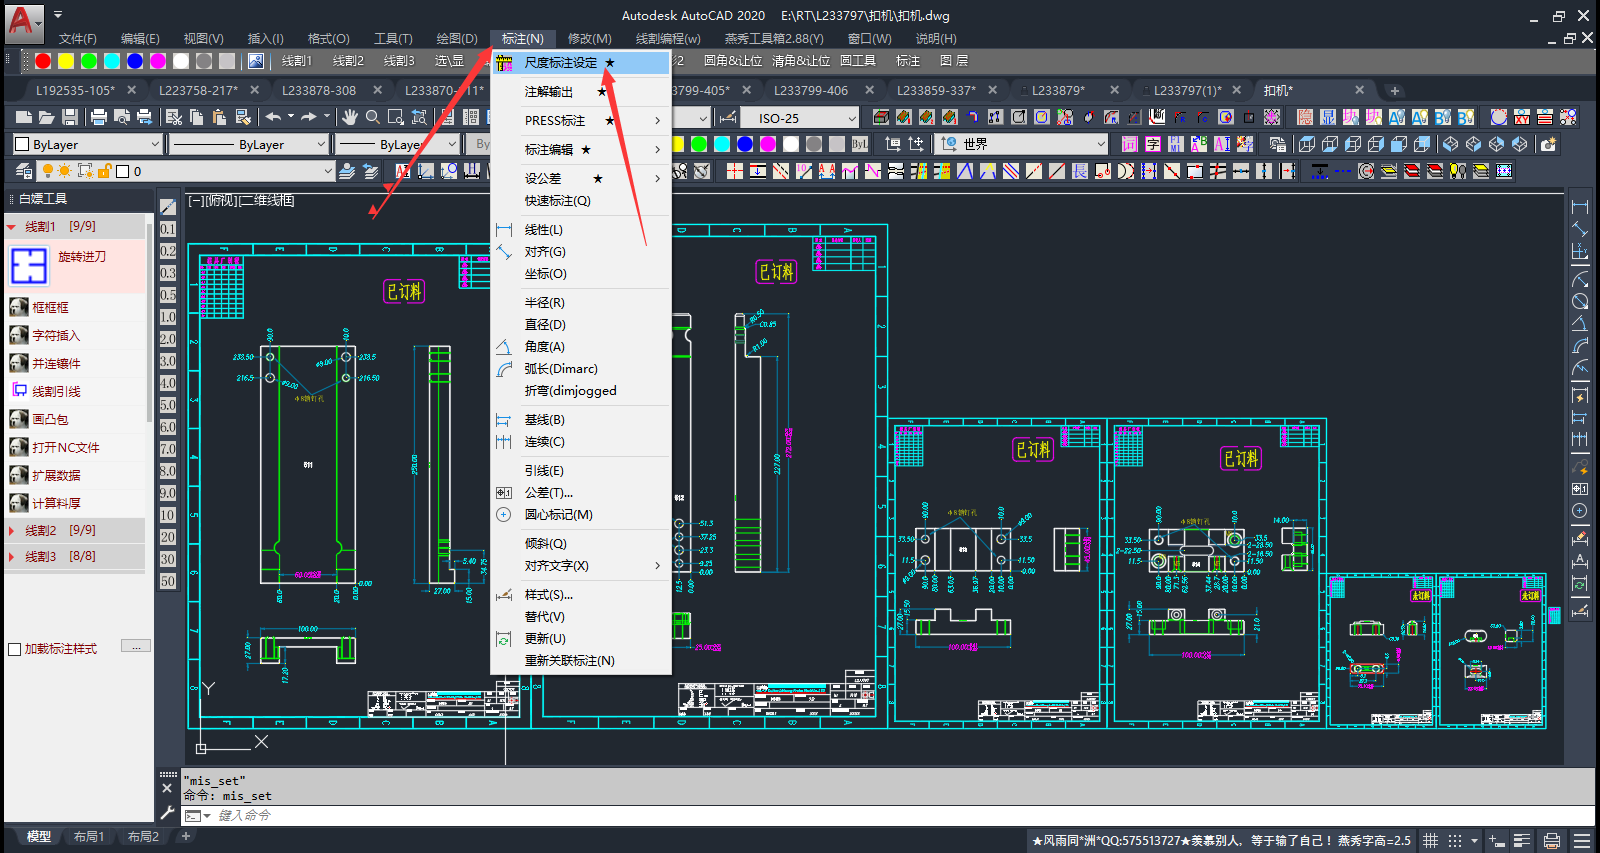Open the 修改(M) menu
Screen dimensions: 1600x853
click(589, 38)
